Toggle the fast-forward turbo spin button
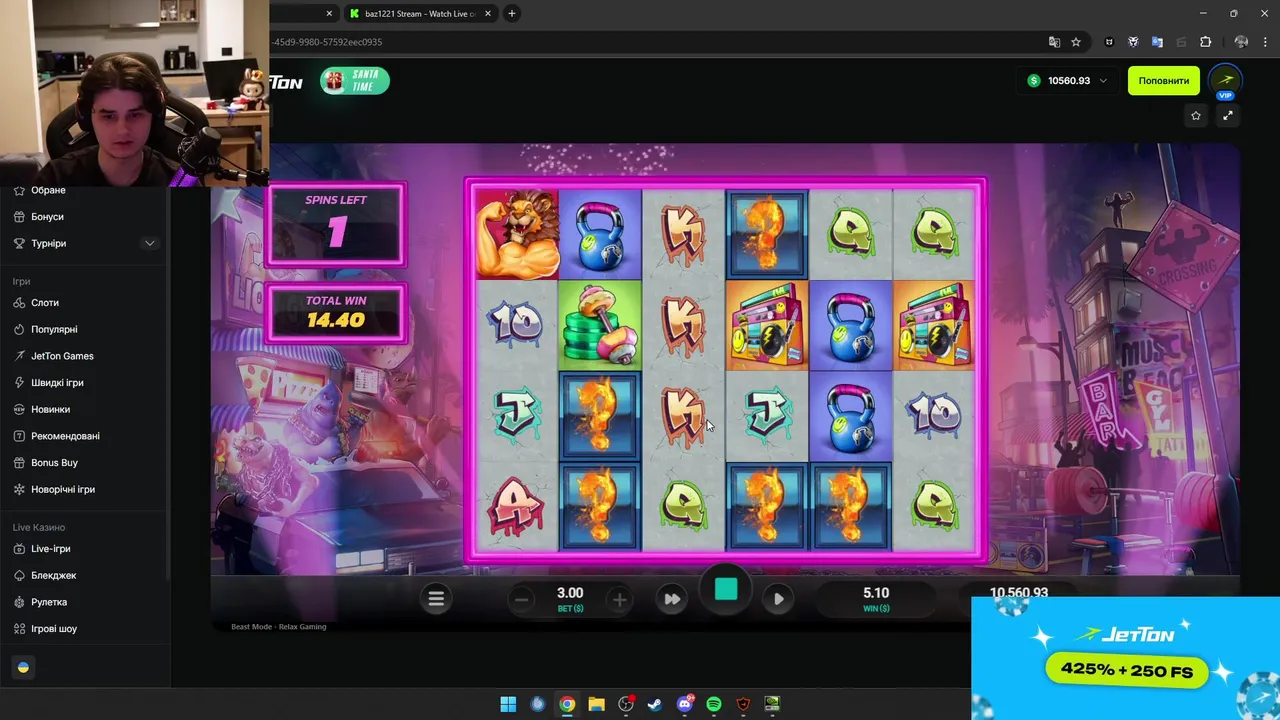The width and height of the screenshot is (1280, 720). point(672,599)
